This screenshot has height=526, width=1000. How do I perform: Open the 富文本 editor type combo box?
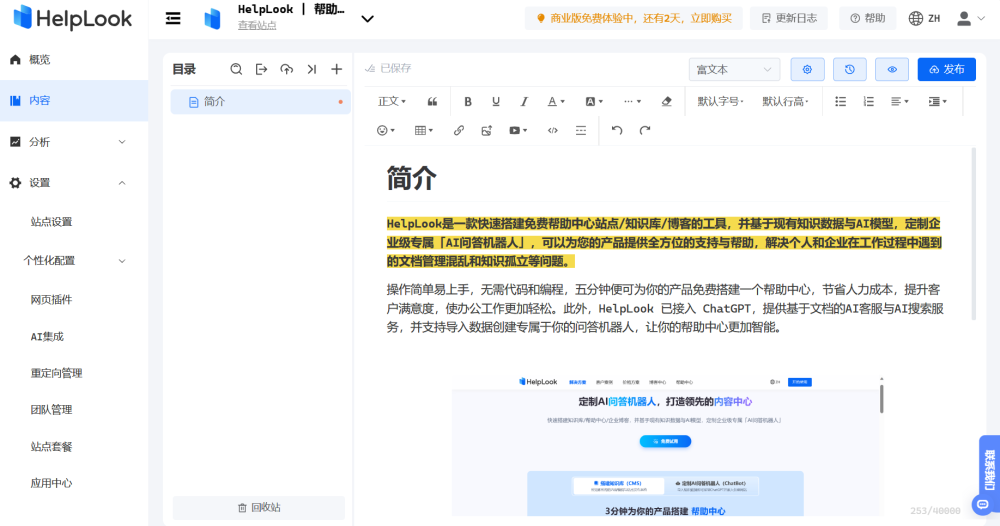pyautogui.click(x=734, y=69)
